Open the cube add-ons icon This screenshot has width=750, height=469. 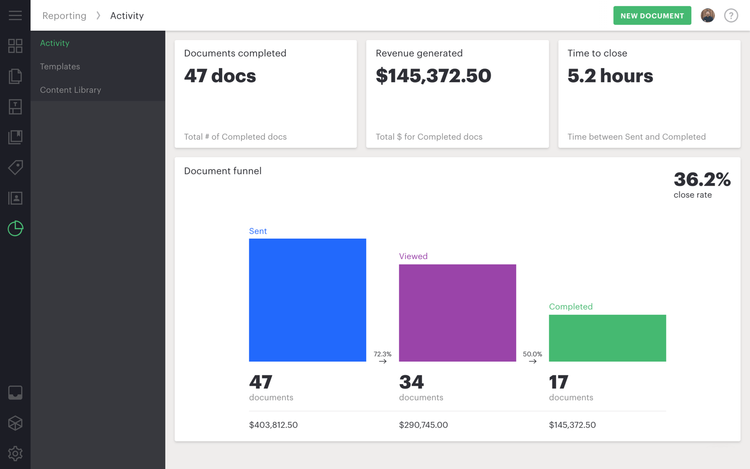pyautogui.click(x=15, y=423)
